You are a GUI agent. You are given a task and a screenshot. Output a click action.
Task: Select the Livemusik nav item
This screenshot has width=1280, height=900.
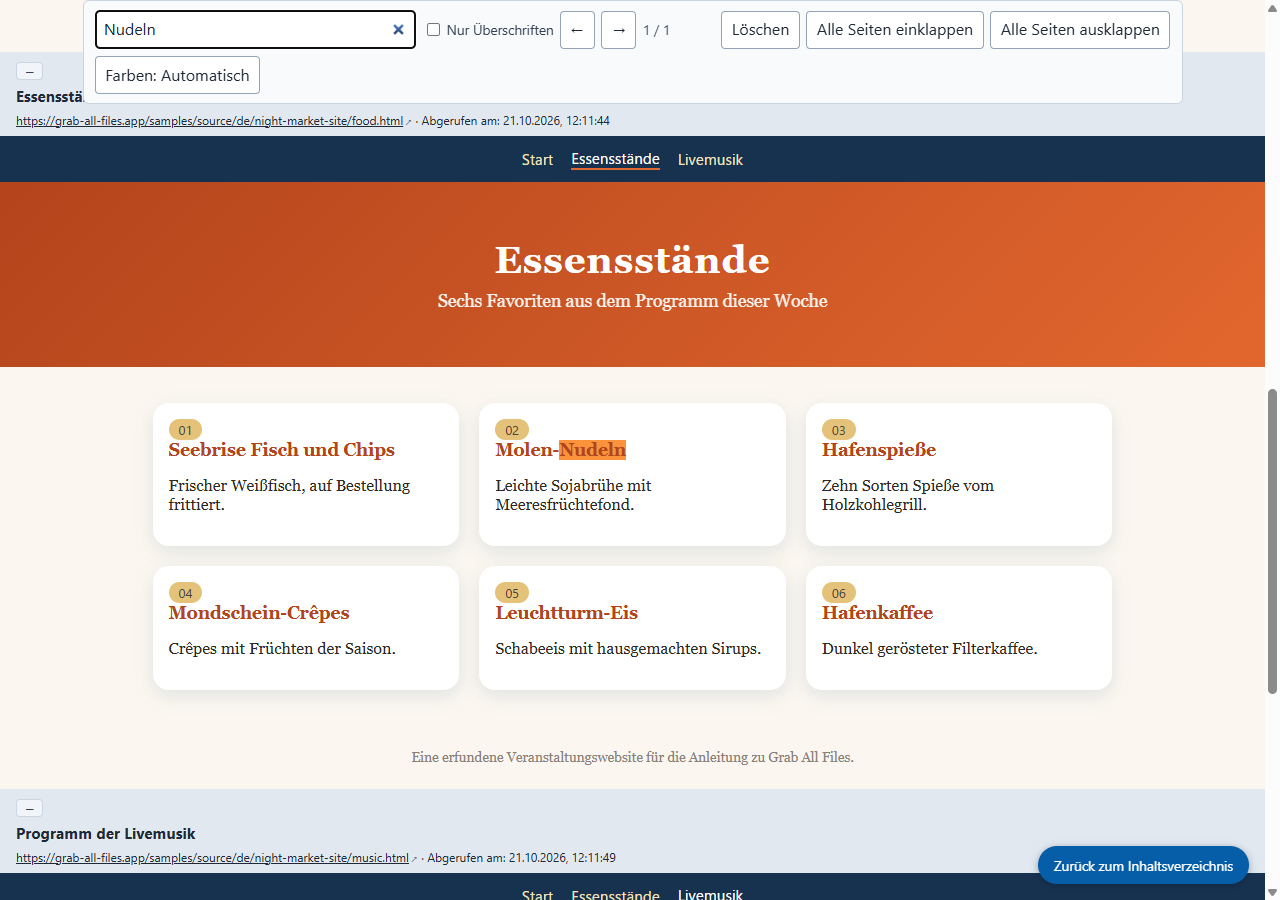tap(710, 160)
